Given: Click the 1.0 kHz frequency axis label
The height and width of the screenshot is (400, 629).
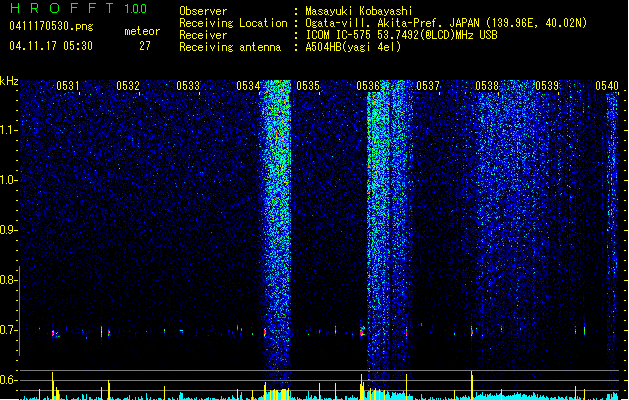Looking at the screenshot, I should pos(8,180).
